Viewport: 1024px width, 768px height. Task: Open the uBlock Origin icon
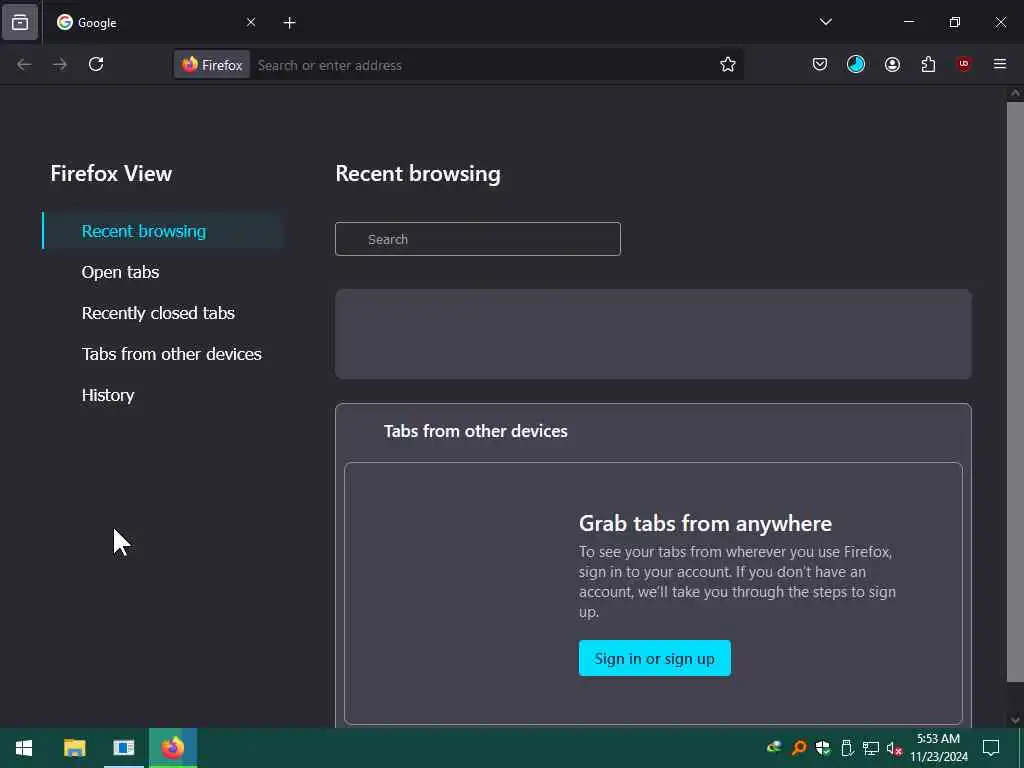[964, 64]
